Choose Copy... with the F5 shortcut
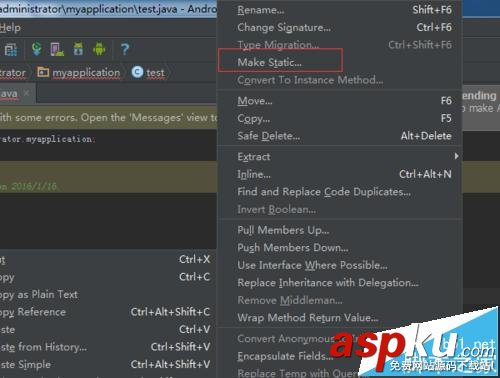 [x=340, y=118]
